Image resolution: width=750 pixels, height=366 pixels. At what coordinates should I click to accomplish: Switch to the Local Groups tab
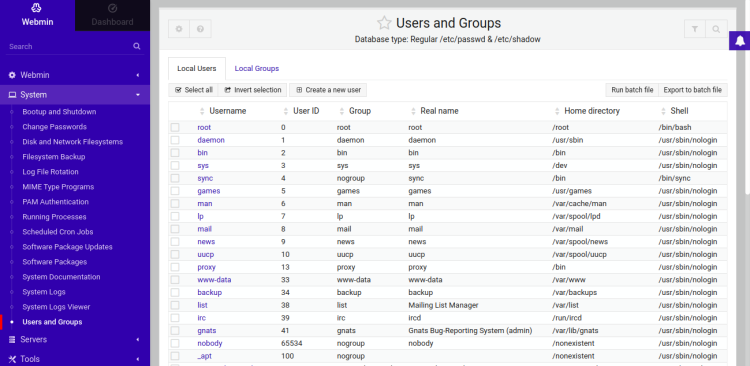tap(257, 68)
